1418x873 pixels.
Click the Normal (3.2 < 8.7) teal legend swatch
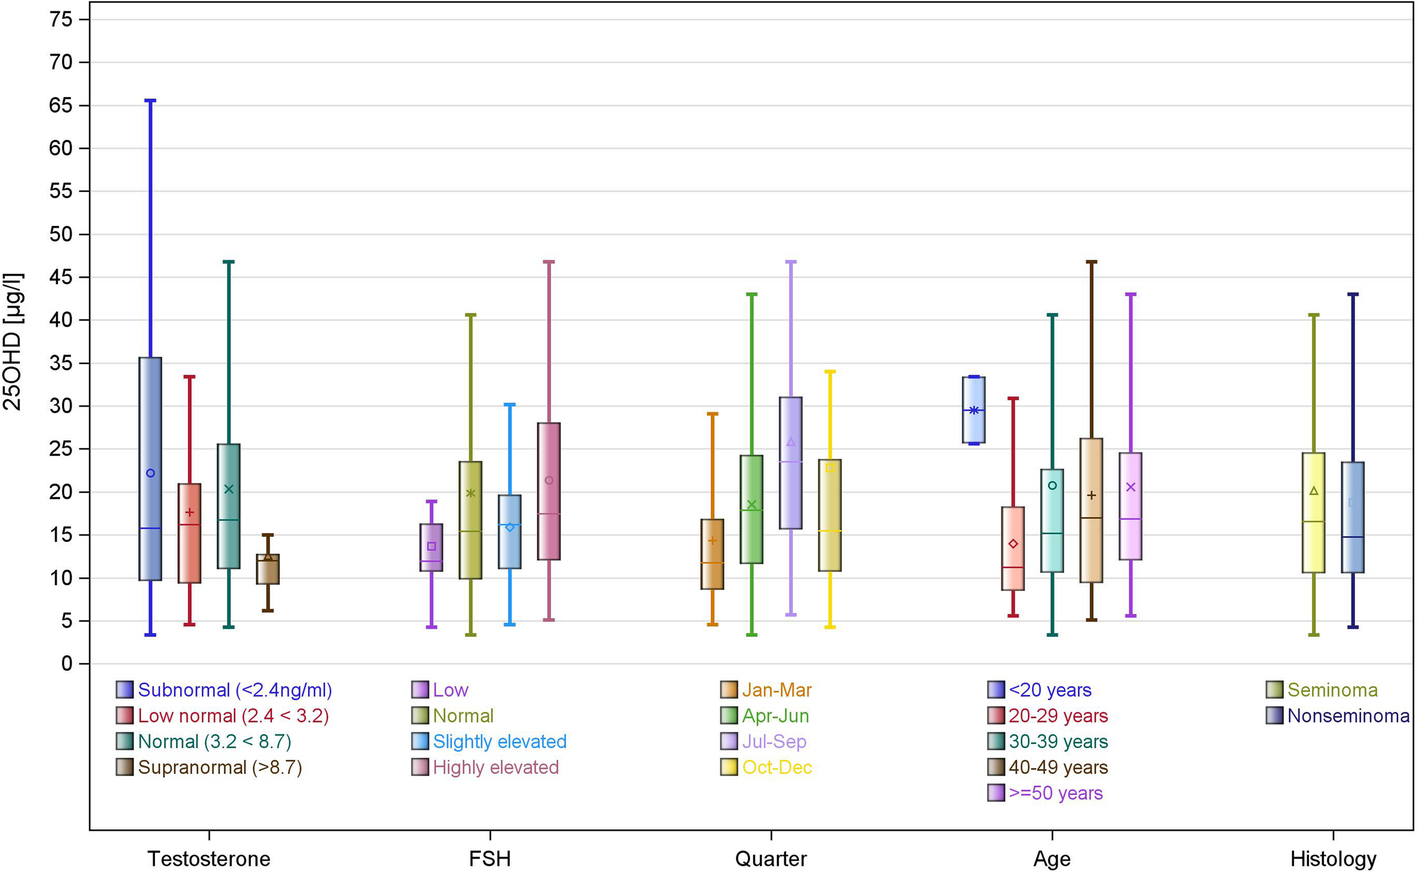[x=125, y=742]
